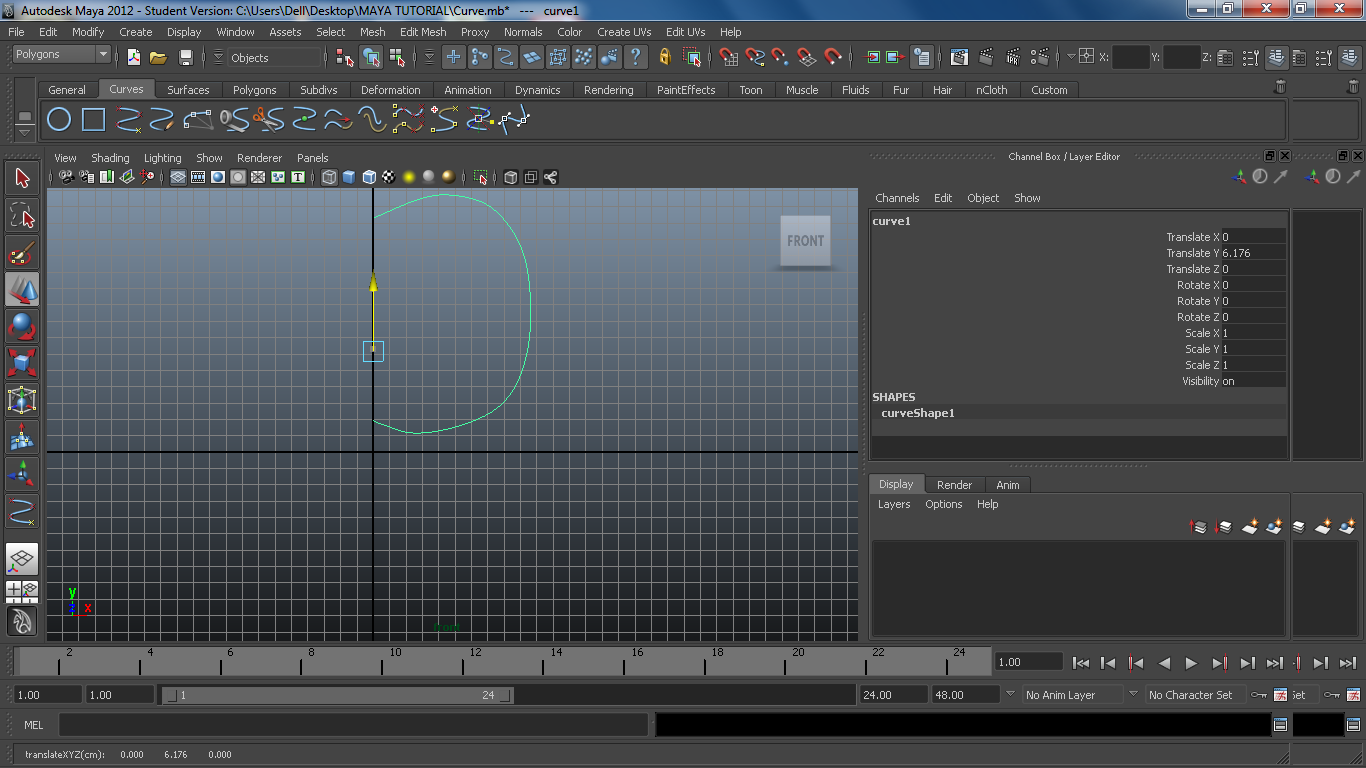Create a new scene file

pos(134,57)
